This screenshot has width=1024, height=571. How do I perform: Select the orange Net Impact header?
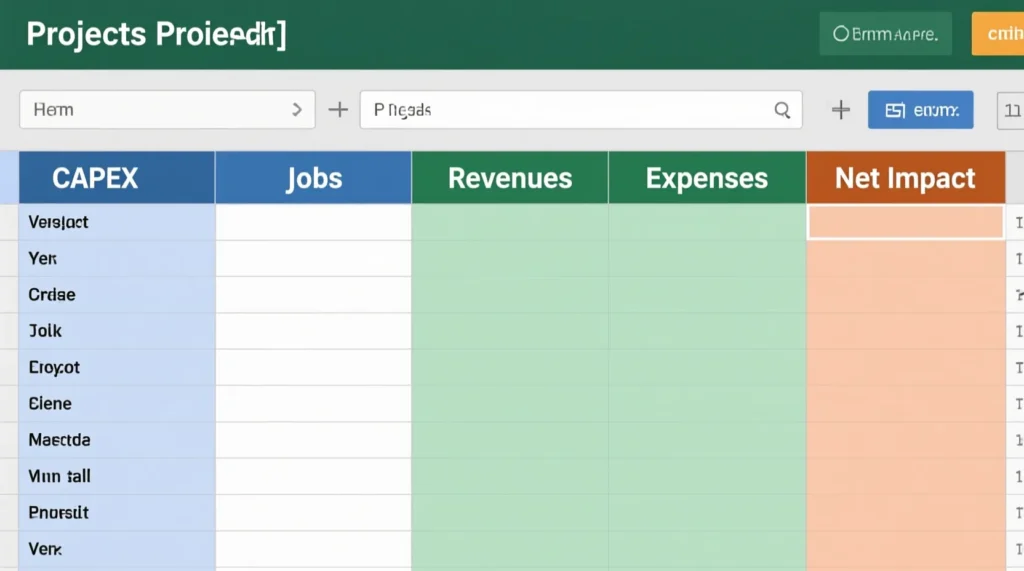coord(905,178)
